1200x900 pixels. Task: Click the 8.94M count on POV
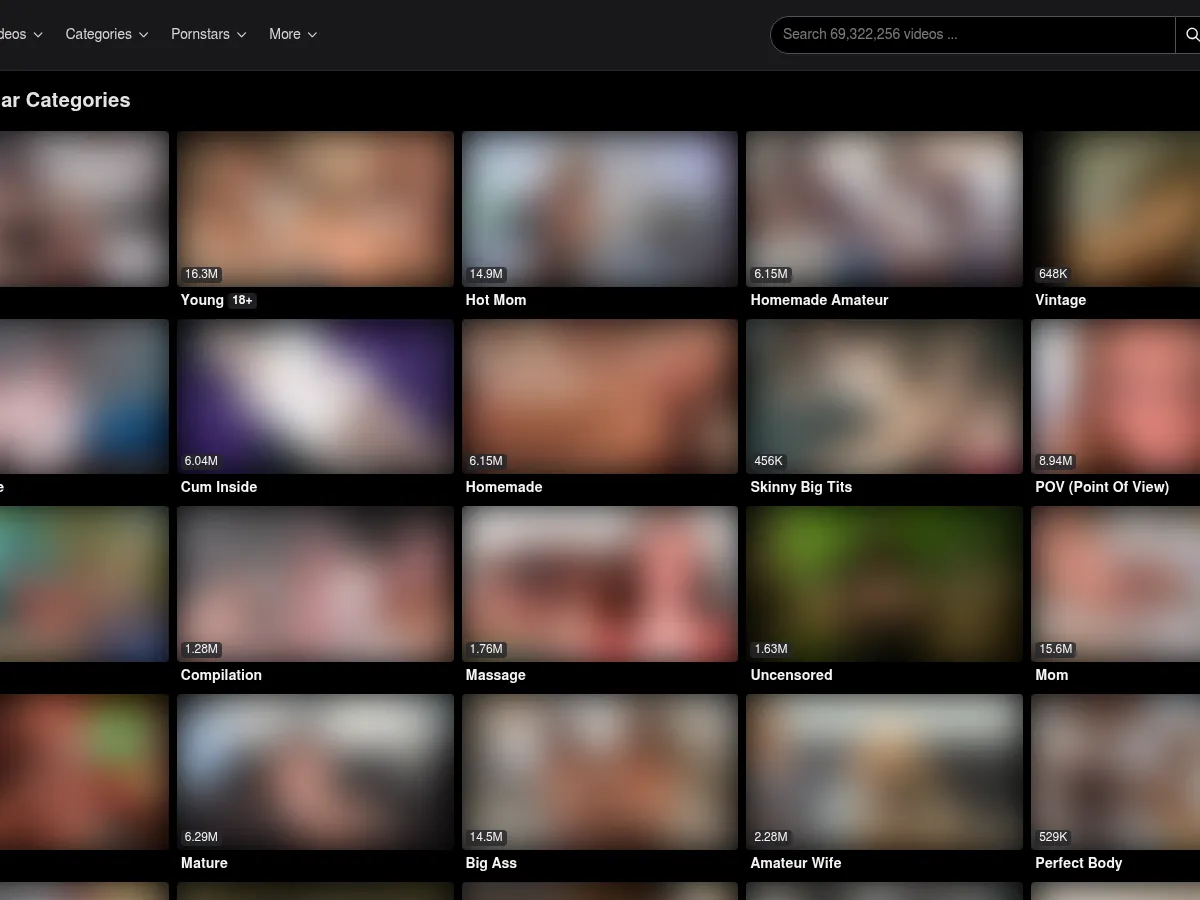pos(1056,461)
